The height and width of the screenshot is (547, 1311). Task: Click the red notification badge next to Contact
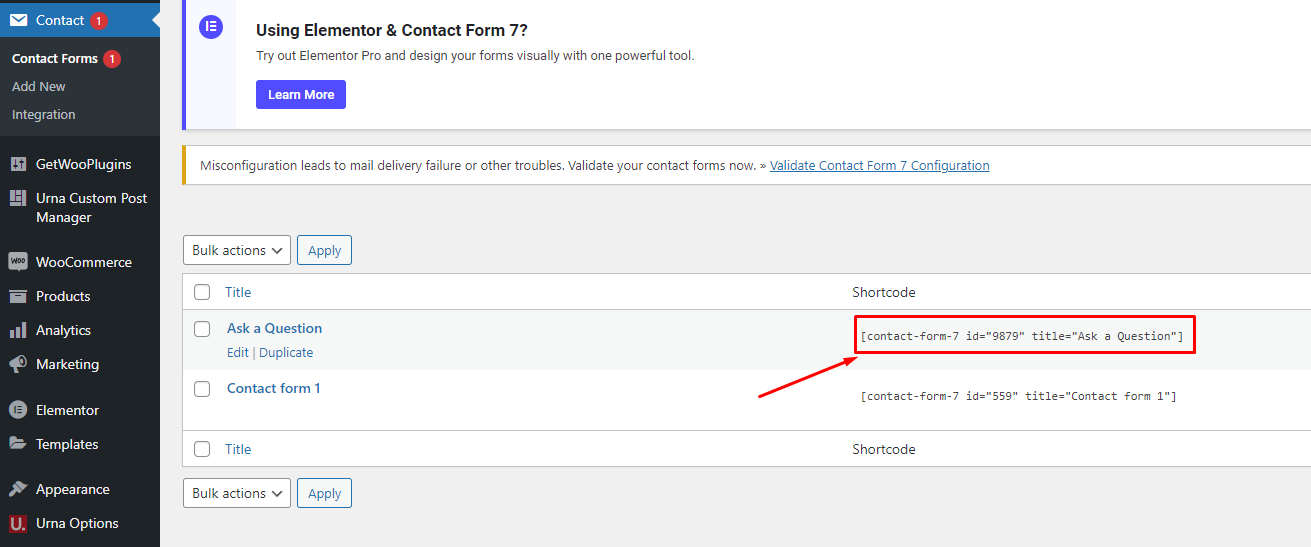tap(98, 20)
